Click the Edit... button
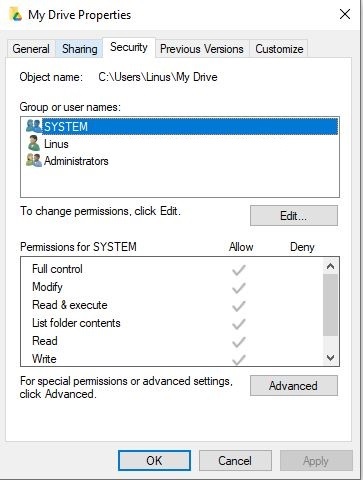Viewport: 363px width, 480px height. [x=294, y=216]
